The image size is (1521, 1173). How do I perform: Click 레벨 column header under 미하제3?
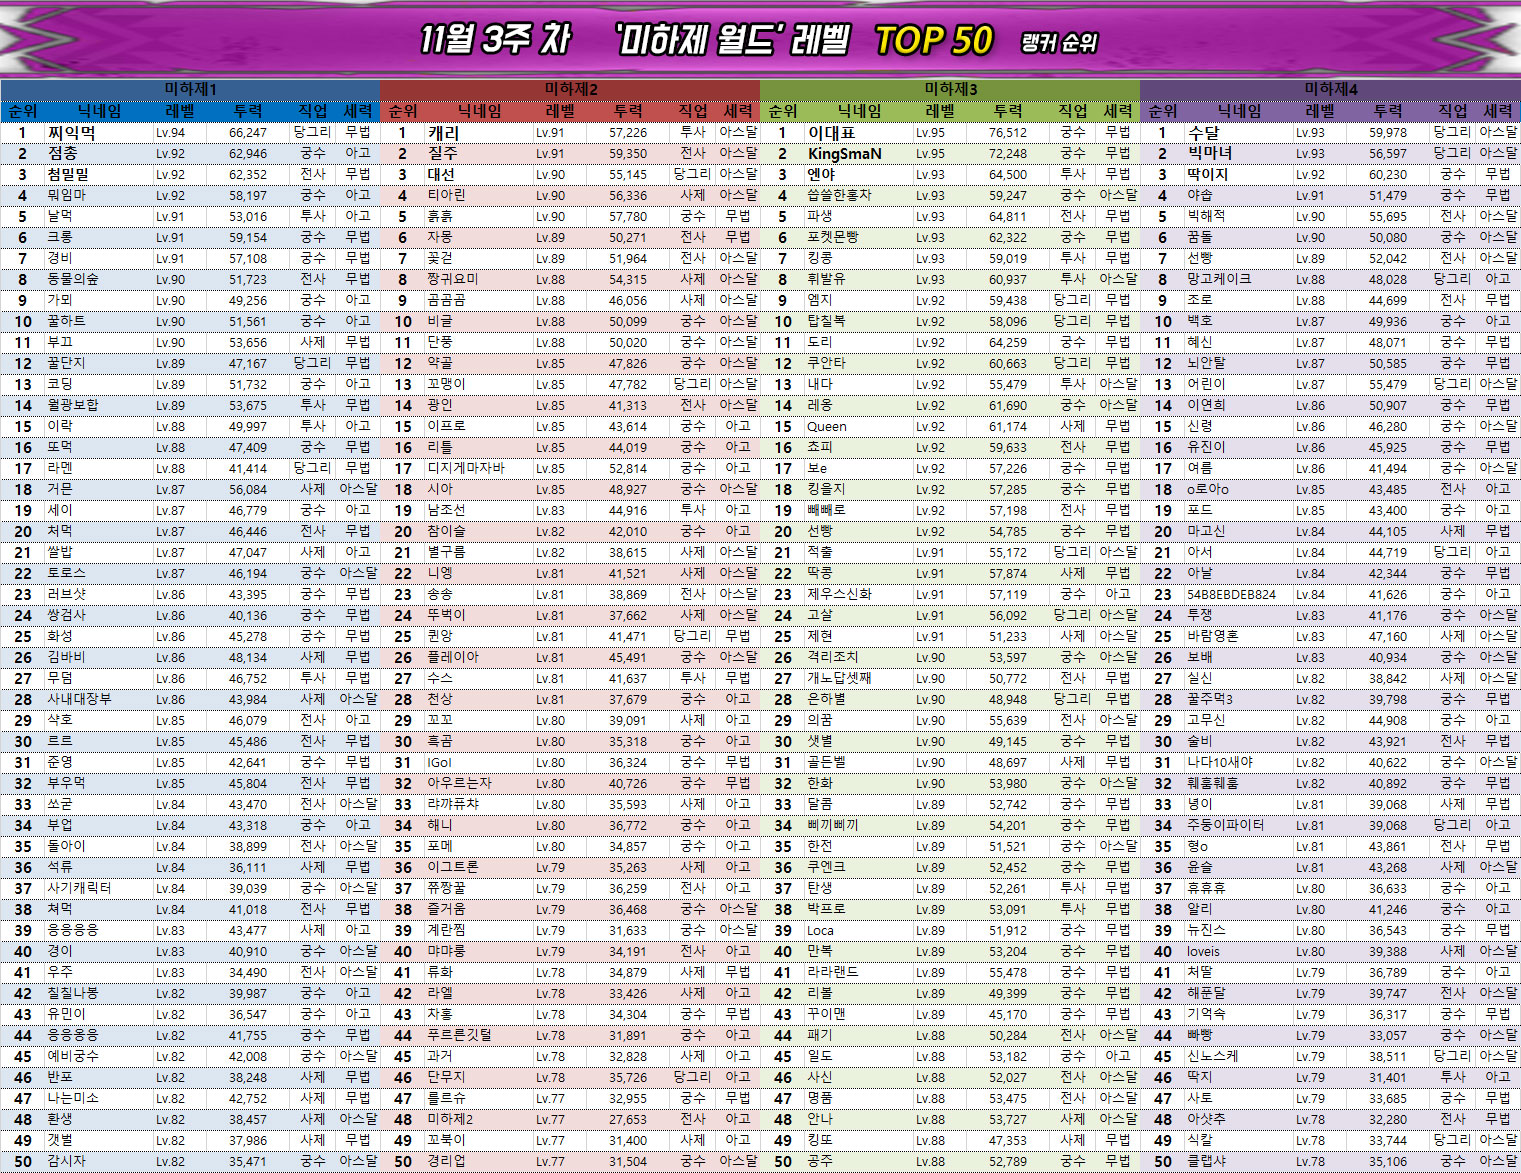940,111
